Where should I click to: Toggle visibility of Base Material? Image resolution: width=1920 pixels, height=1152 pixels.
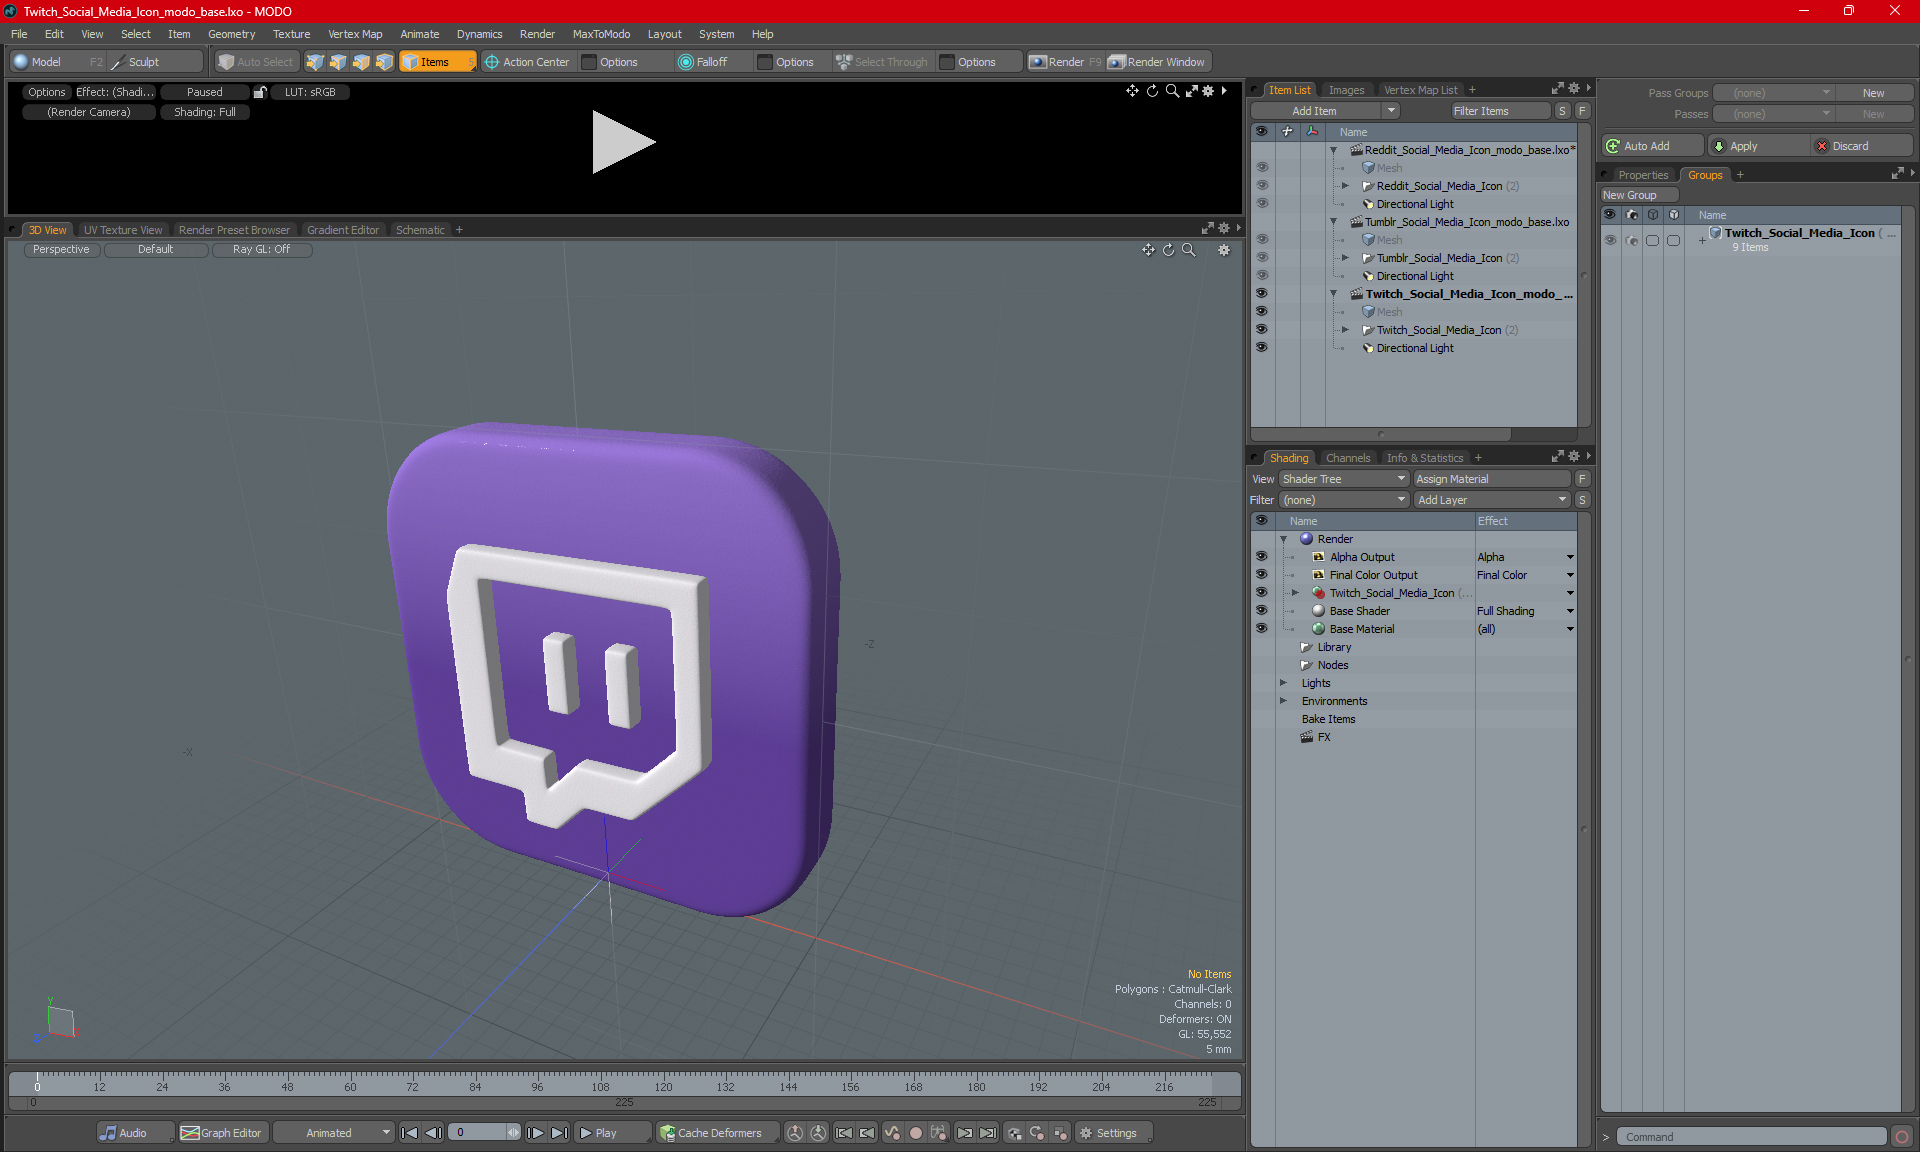click(x=1261, y=629)
